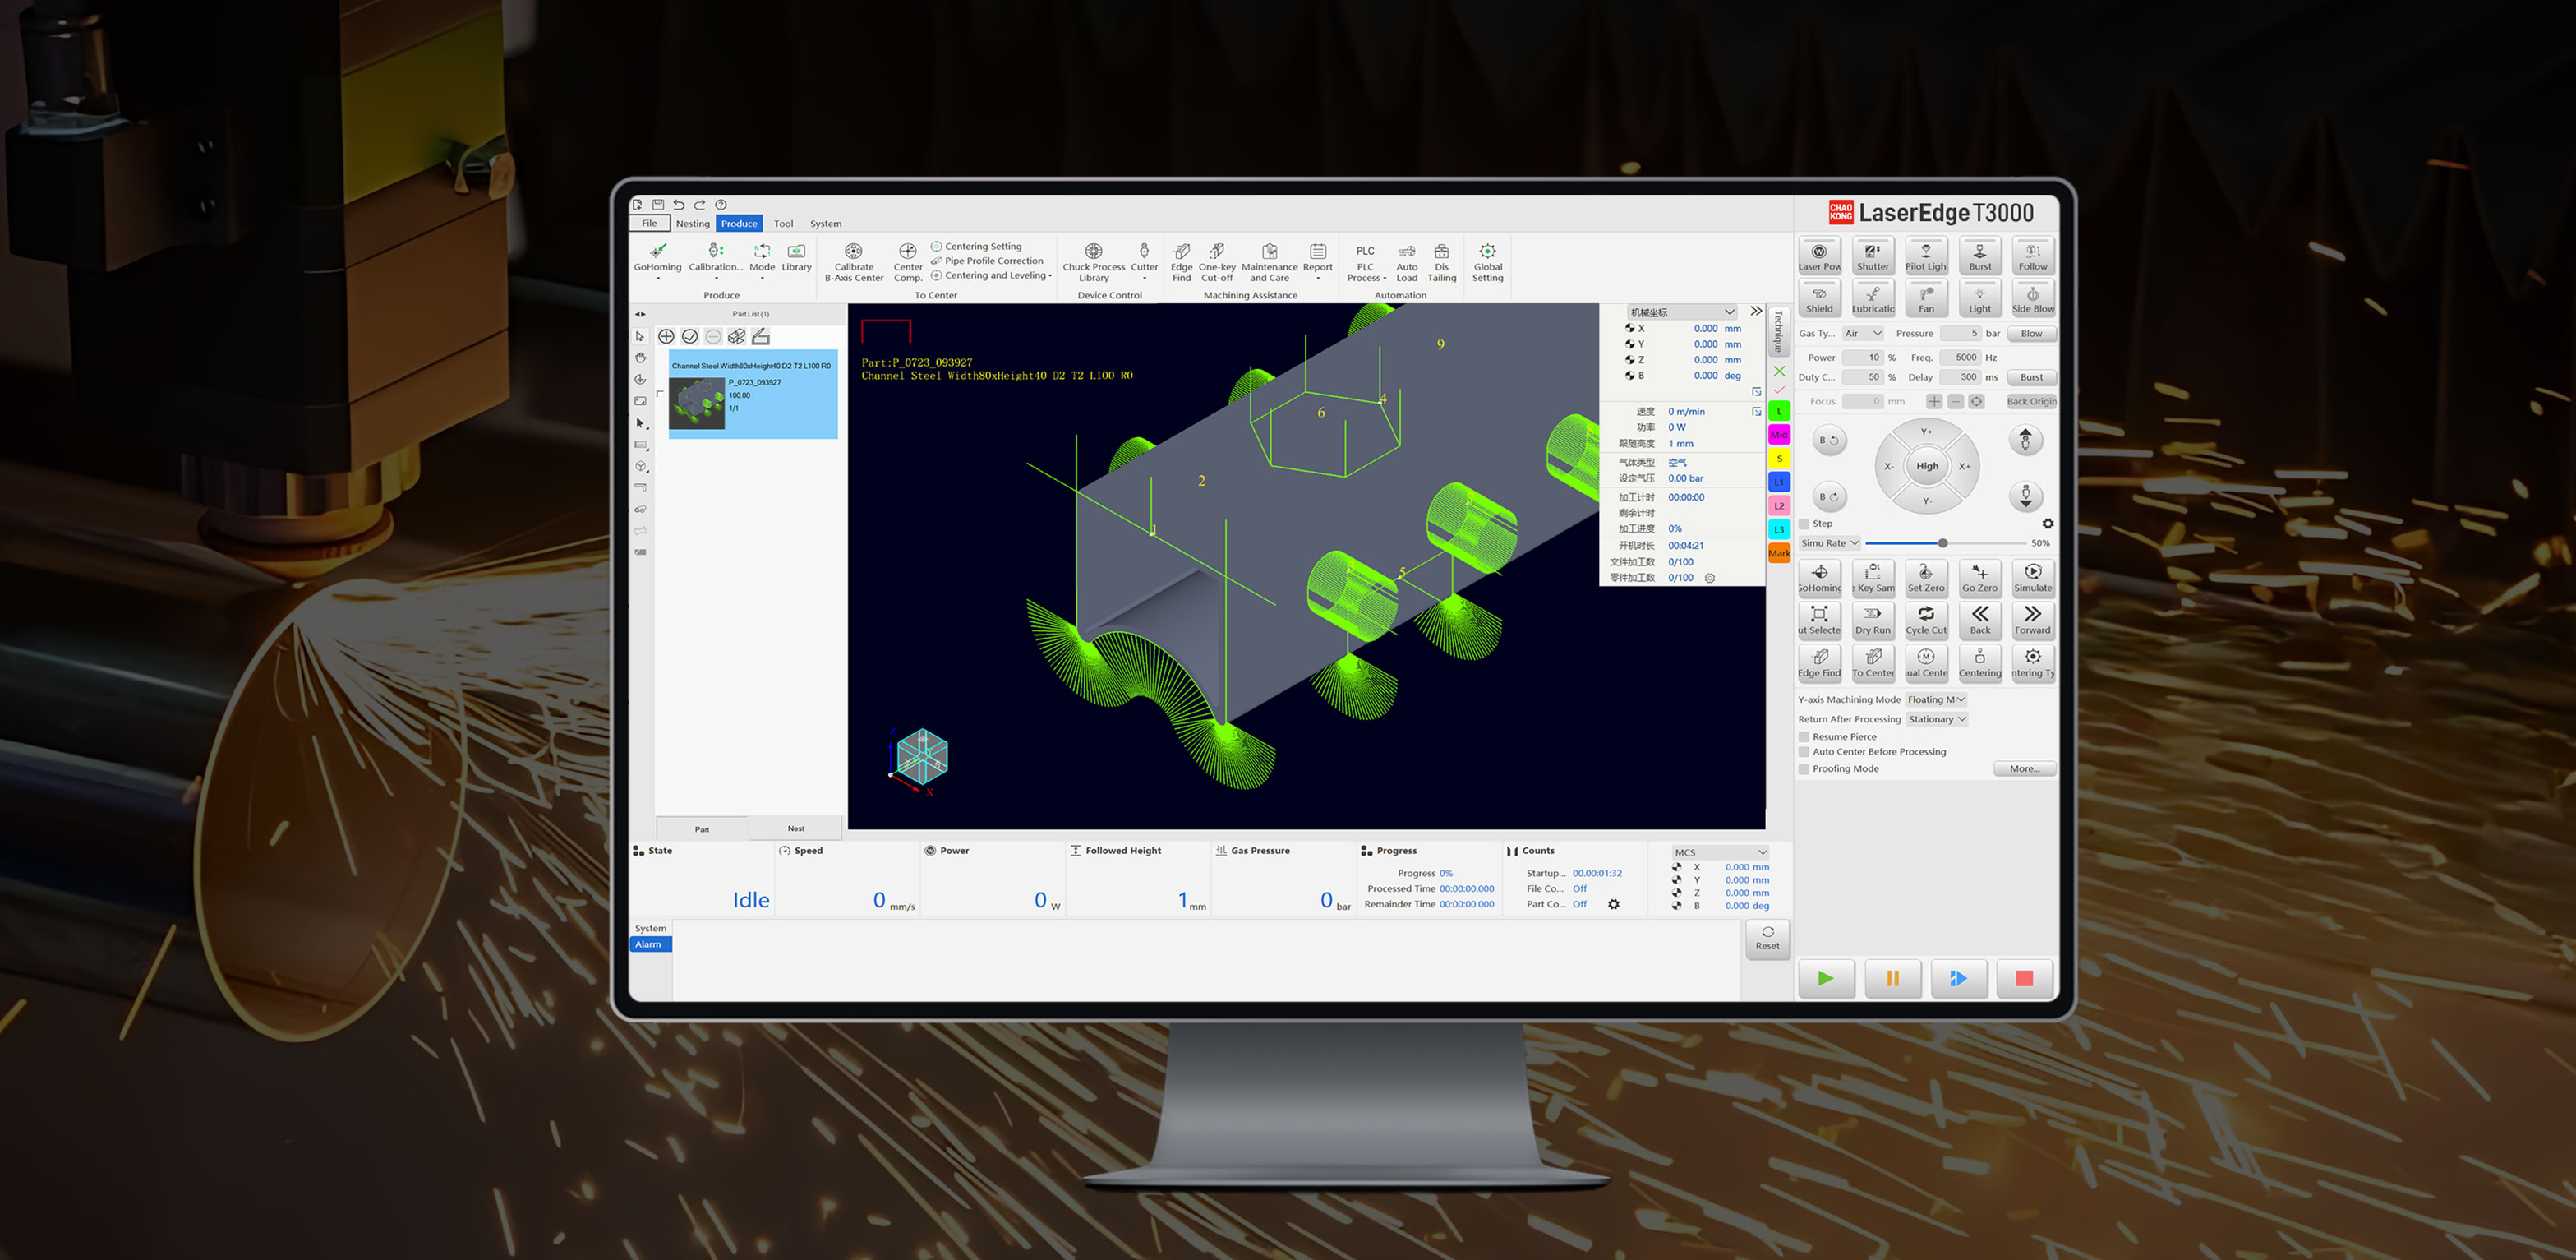2576x1260 pixels.
Task: Click the Redo arrow icon
Action: click(700, 204)
